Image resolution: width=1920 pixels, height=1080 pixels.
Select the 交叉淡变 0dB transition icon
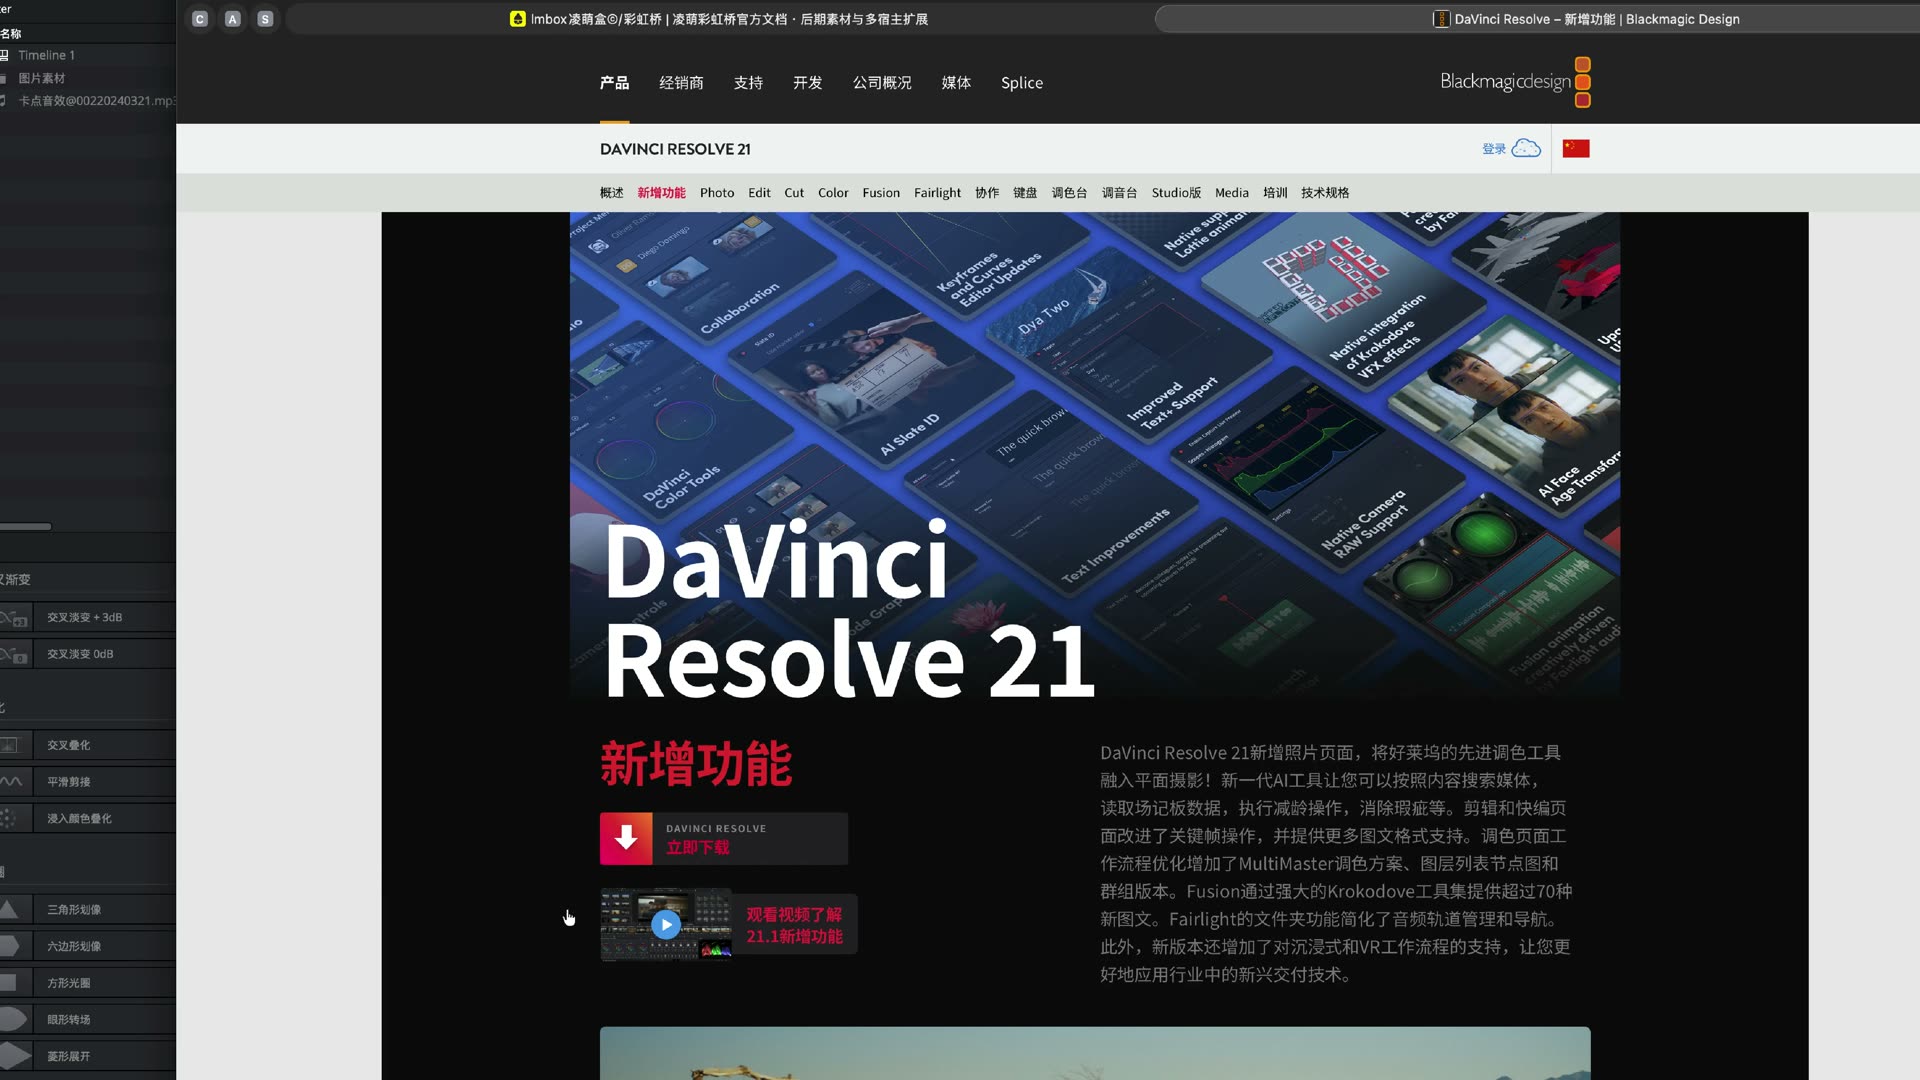pos(14,654)
